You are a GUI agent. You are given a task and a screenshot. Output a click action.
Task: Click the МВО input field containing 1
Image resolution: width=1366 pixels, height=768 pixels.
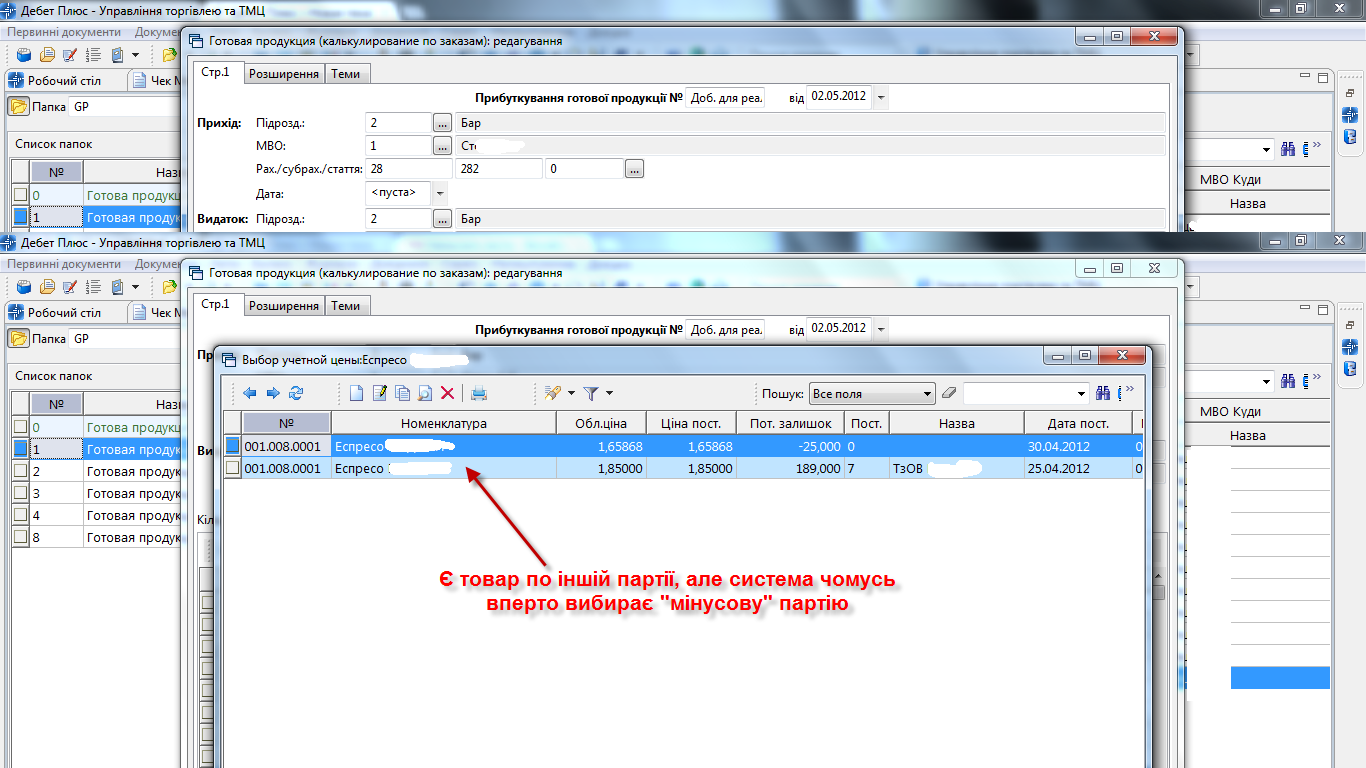pyautogui.click(x=398, y=146)
